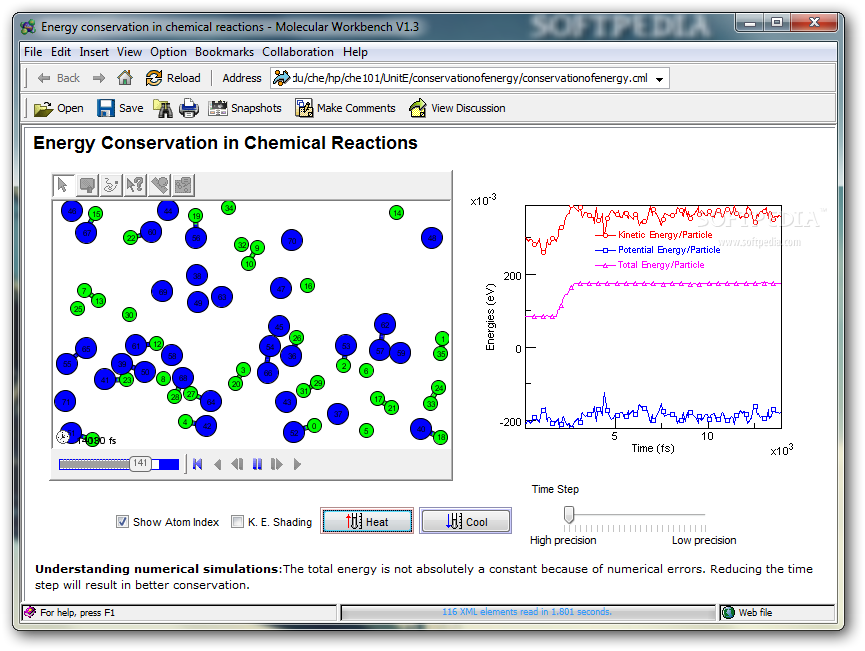Open the Snapshots gallery
865x651 pixels.
244,108
